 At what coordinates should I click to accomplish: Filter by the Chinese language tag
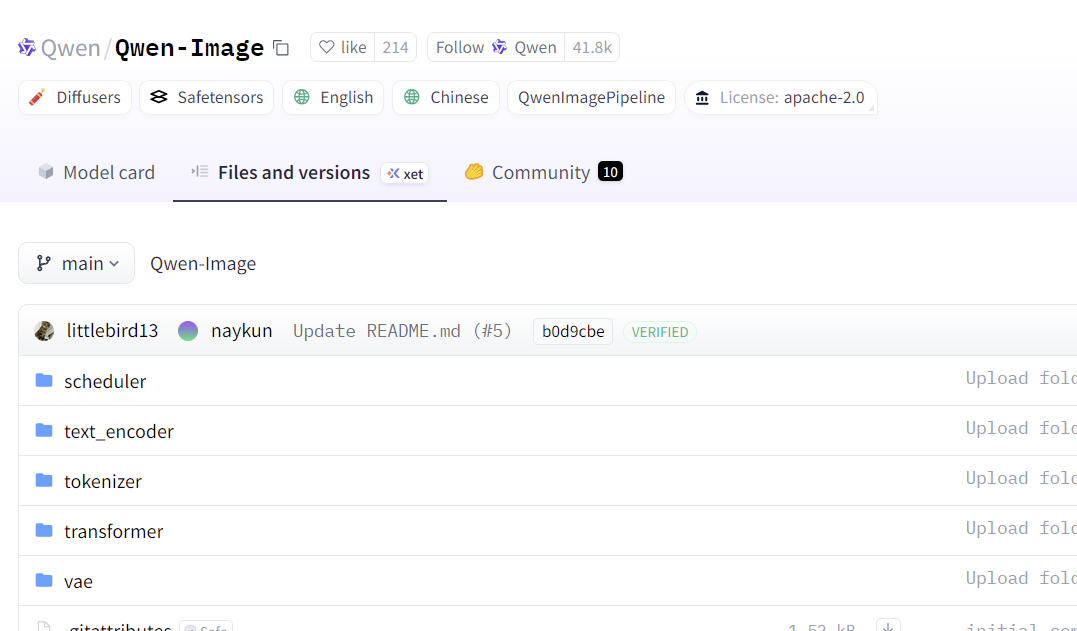tap(446, 97)
